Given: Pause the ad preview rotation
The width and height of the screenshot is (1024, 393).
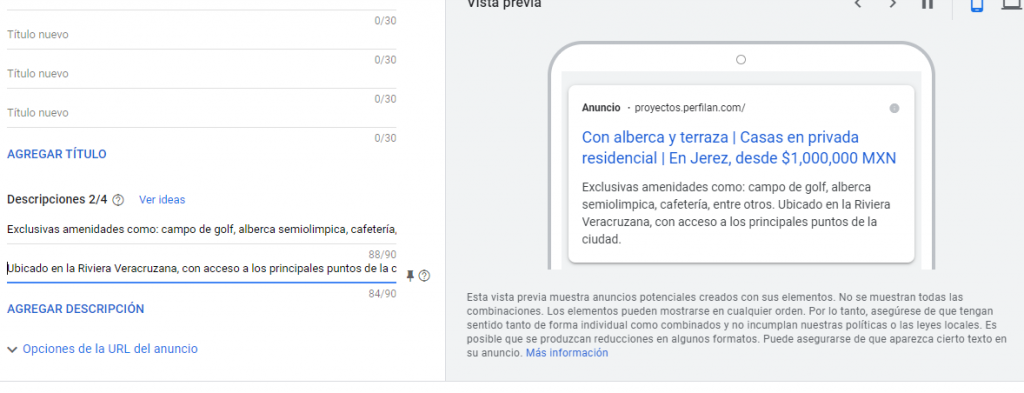Looking at the screenshot, I should pyautogui.click(x=927, y=4).
